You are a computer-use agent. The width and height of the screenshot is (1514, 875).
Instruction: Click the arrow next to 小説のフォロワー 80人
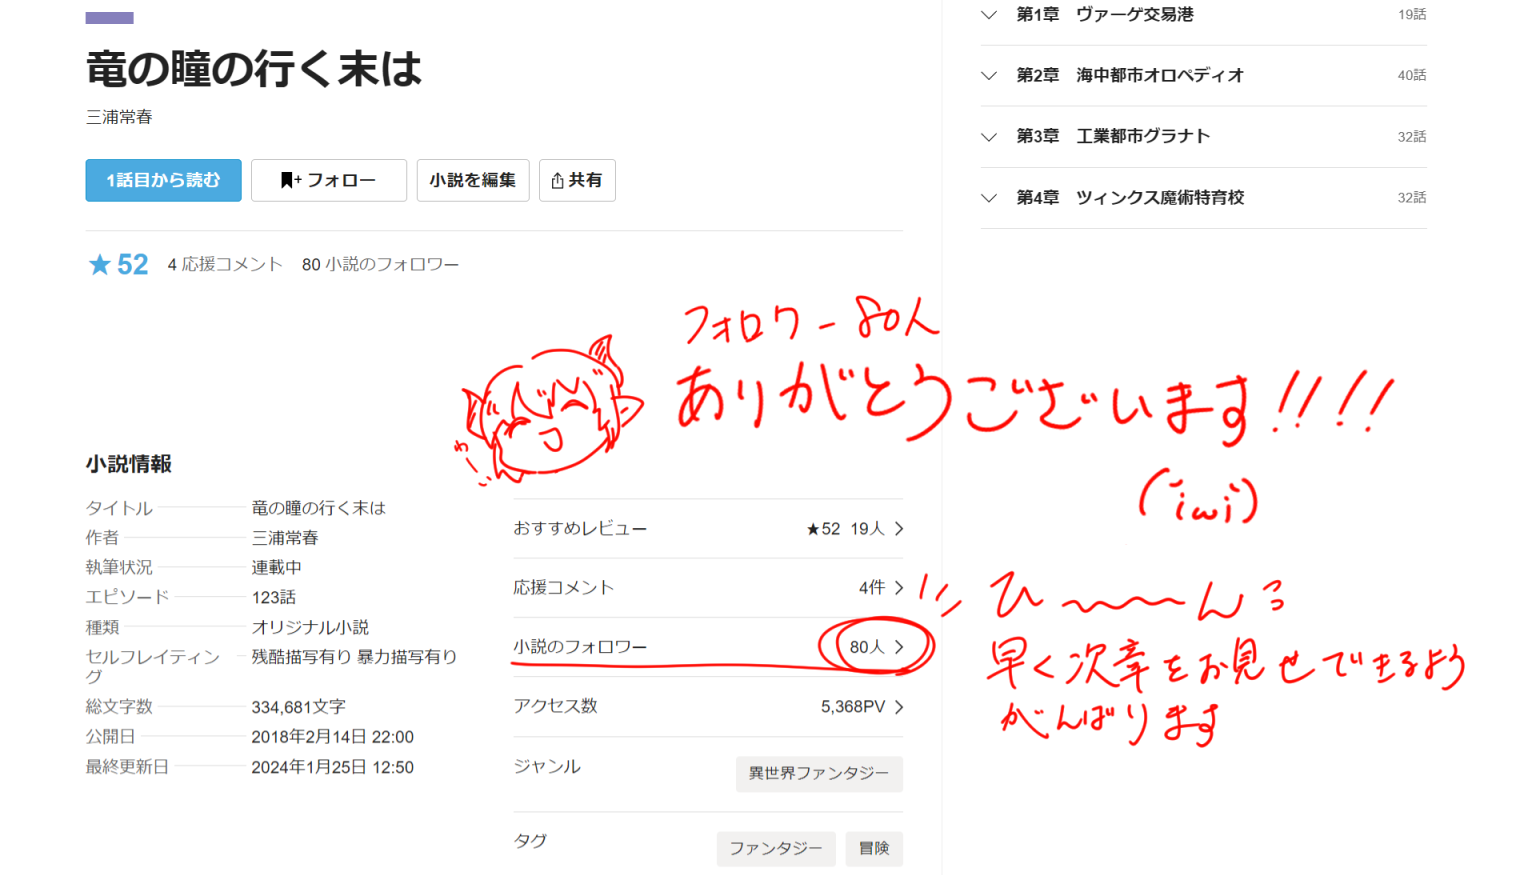click(899, 647)
